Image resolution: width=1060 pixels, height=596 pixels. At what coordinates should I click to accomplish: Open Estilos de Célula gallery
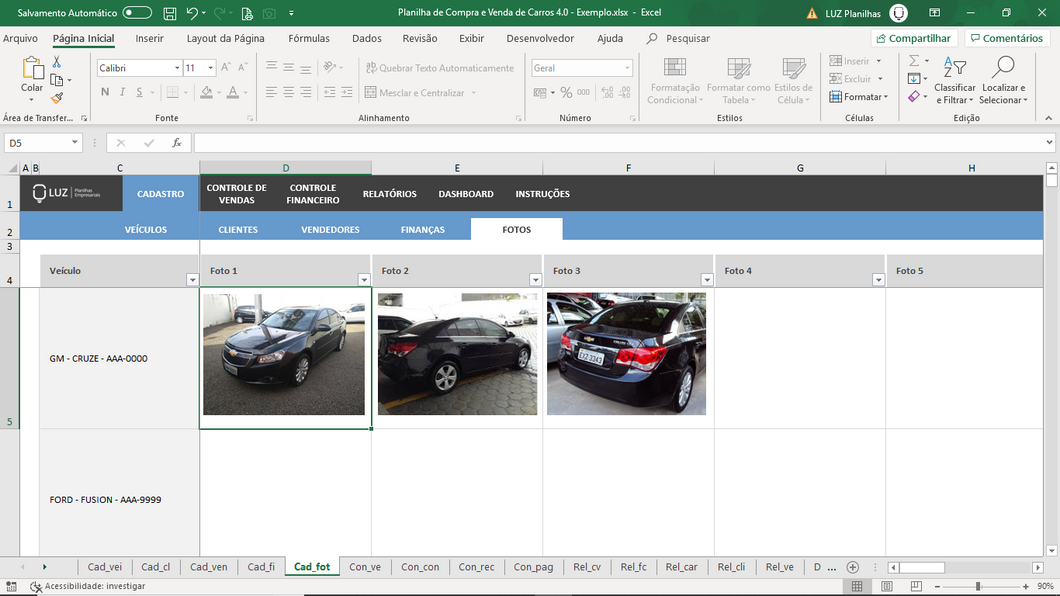click(x=793, y=80)
